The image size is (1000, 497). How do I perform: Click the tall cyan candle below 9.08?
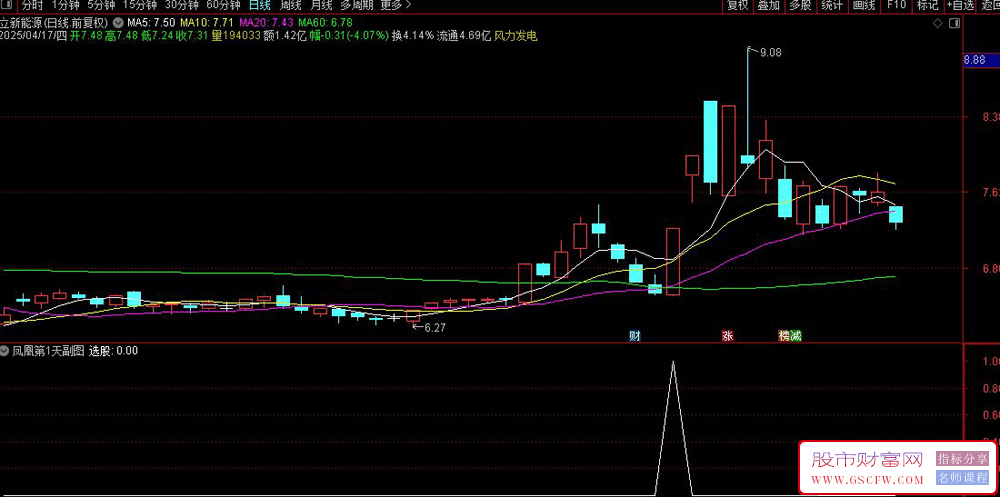[x=710, y=142]
